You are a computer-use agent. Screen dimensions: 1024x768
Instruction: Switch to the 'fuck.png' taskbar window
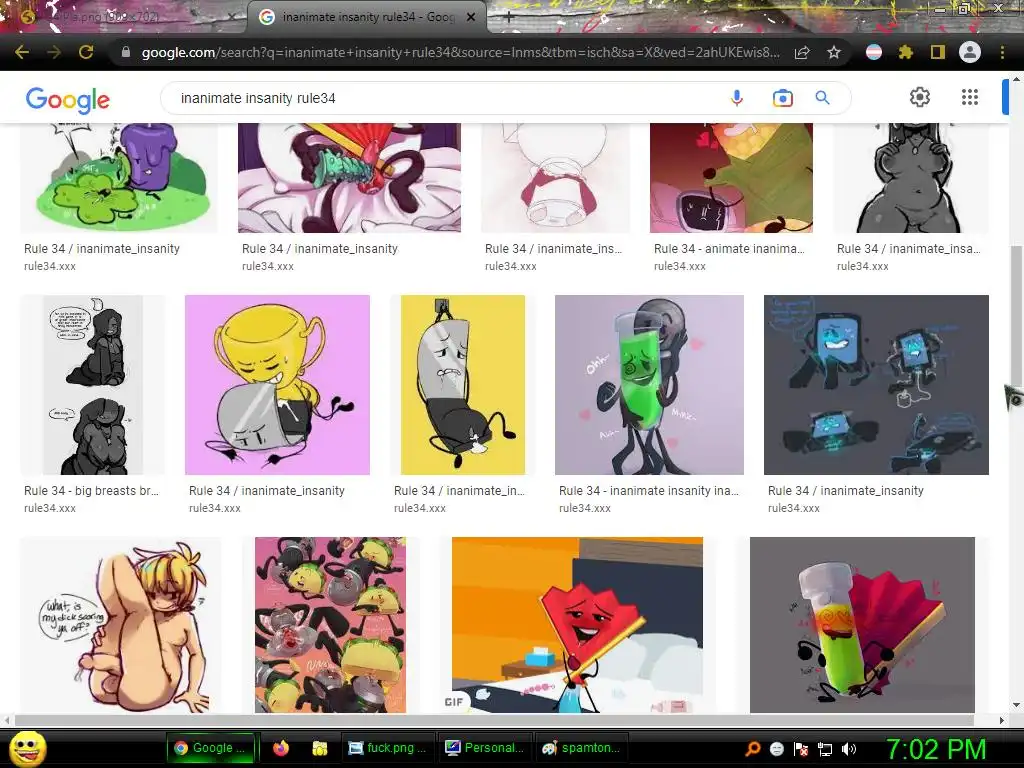(387, 748)
